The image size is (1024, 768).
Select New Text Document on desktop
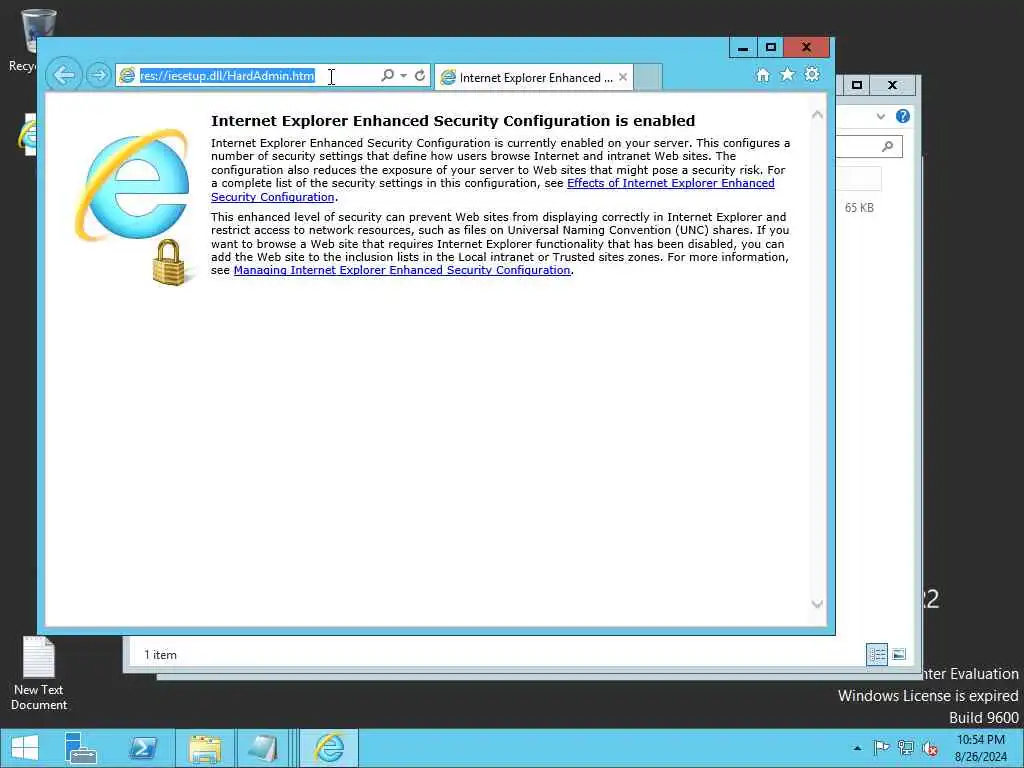39,673
